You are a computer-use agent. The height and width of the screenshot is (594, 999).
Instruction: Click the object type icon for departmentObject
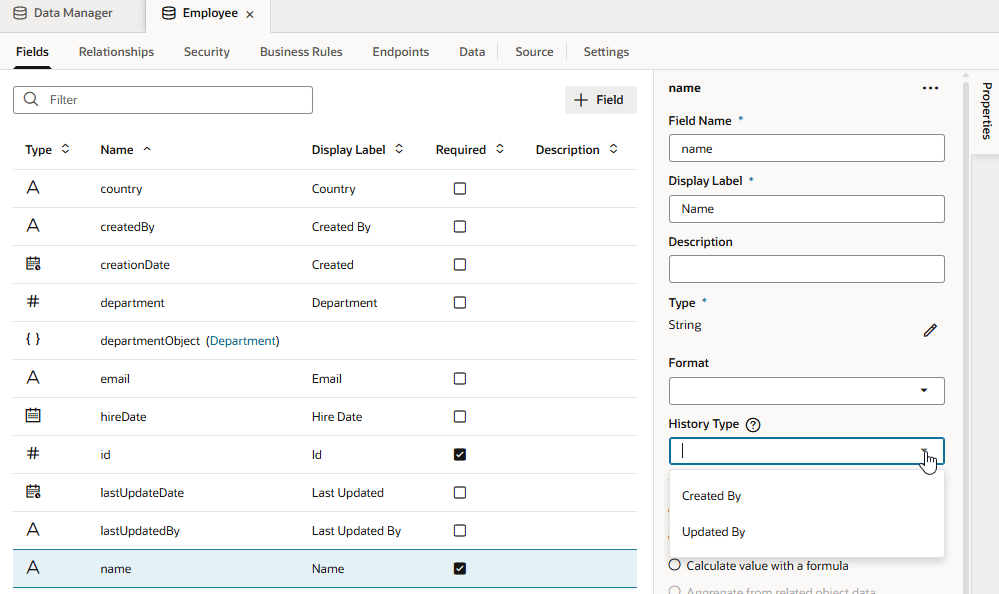coord(33,340)
